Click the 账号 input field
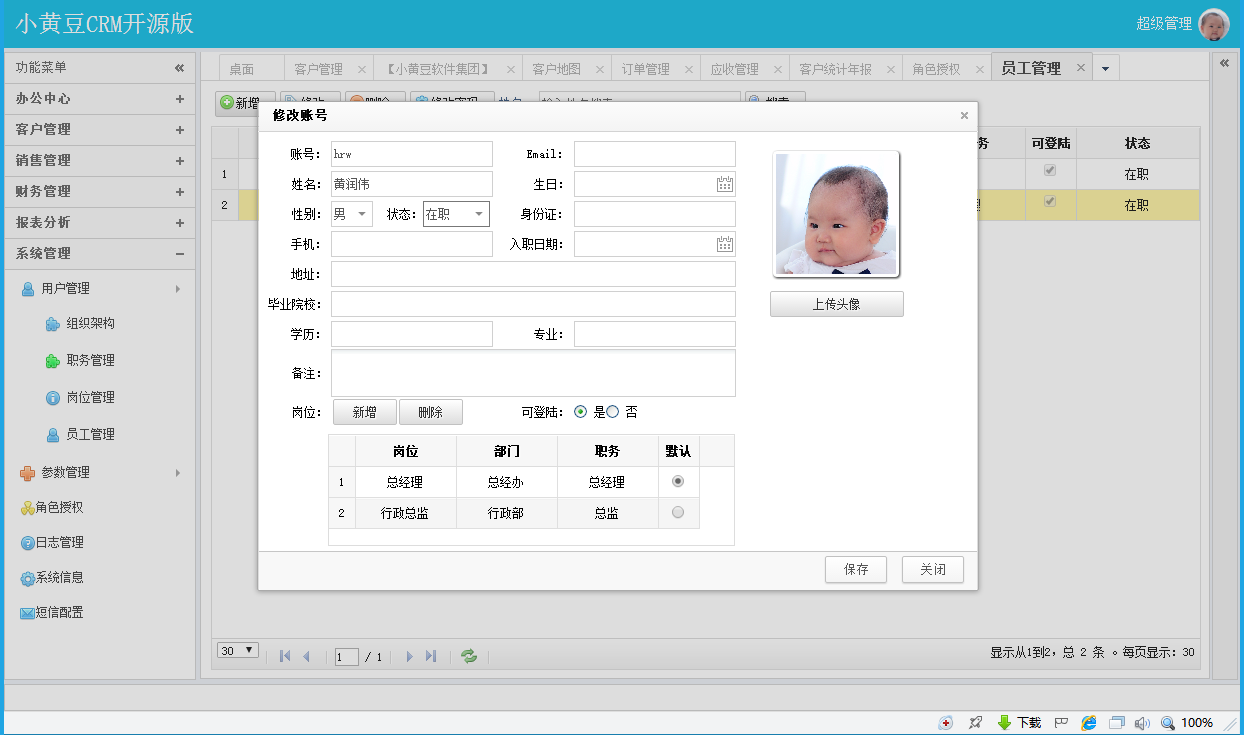 pos(412,154)
